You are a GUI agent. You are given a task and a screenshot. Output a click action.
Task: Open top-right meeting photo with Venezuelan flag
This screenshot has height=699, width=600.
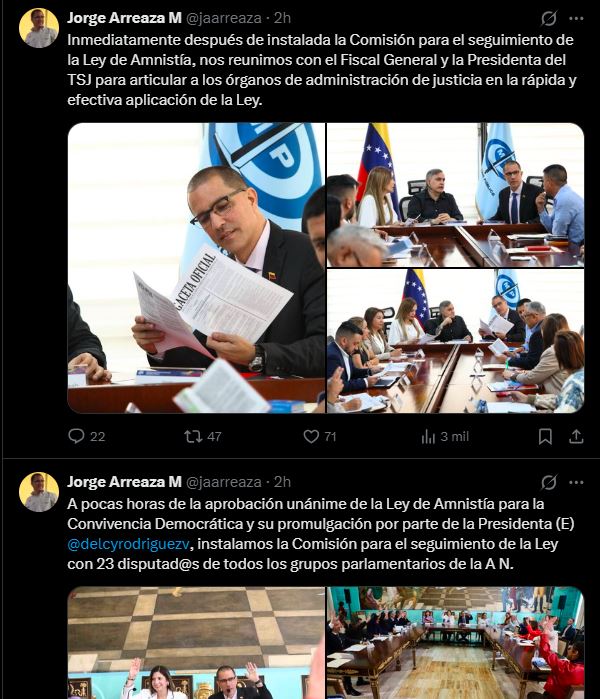tap(456, 195)
